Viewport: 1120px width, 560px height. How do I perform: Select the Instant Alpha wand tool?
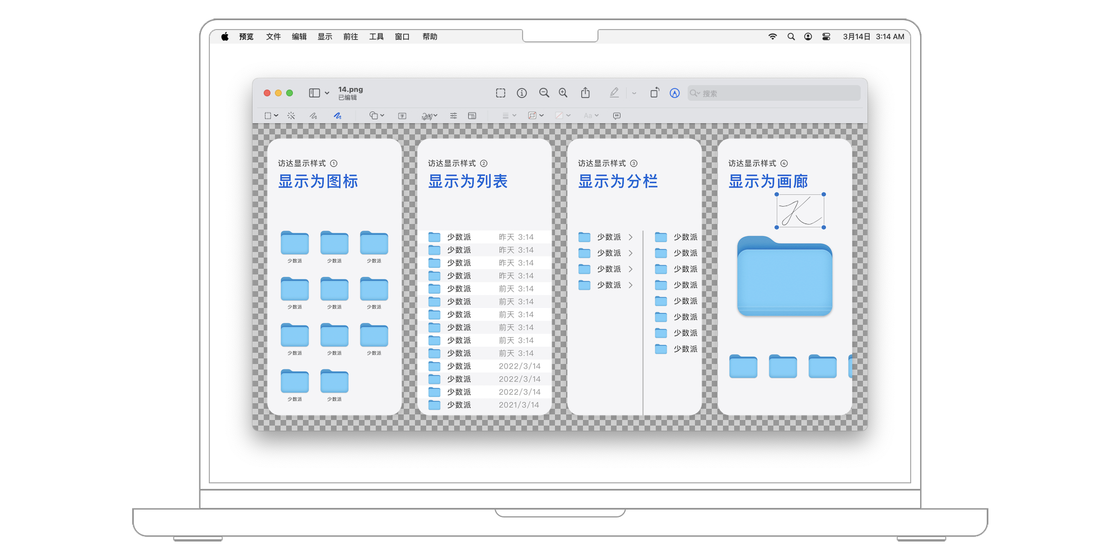pyautogui.click(x=291, y=115)
